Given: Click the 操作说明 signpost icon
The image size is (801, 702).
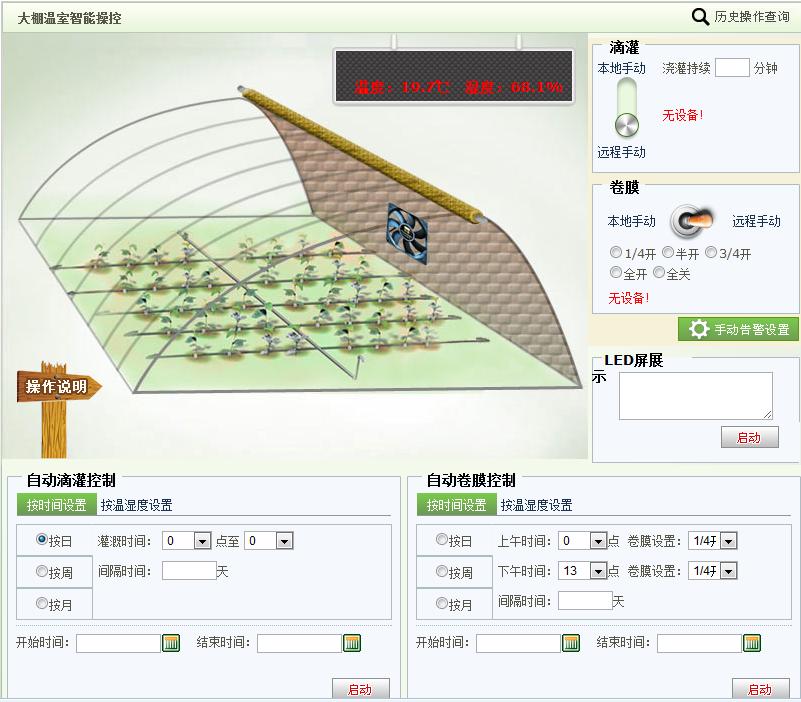Looking at the screenshot, I should (x=55, y=385).
